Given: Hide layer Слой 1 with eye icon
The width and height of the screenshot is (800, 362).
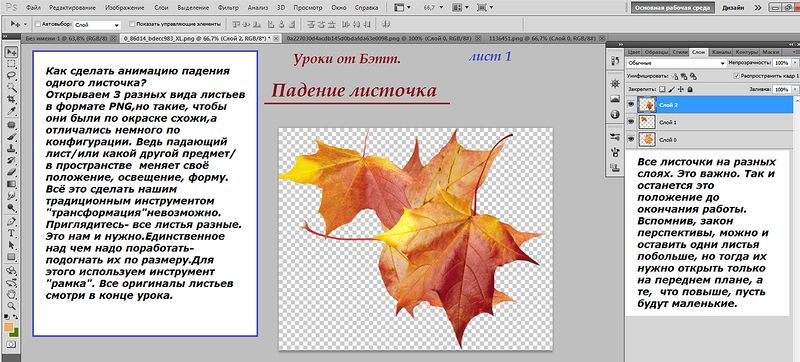Looking at the screenshot, I should coord(631,122).
